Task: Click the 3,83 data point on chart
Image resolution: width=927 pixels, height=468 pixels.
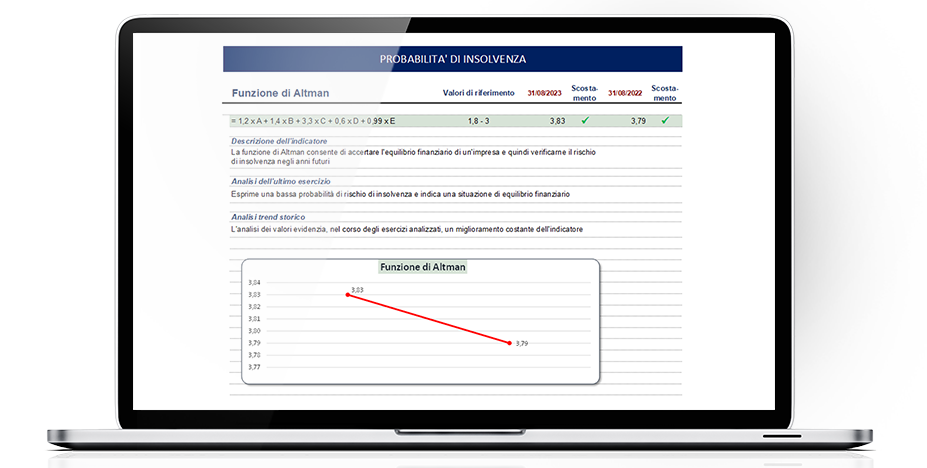Action: click(347, 295)
